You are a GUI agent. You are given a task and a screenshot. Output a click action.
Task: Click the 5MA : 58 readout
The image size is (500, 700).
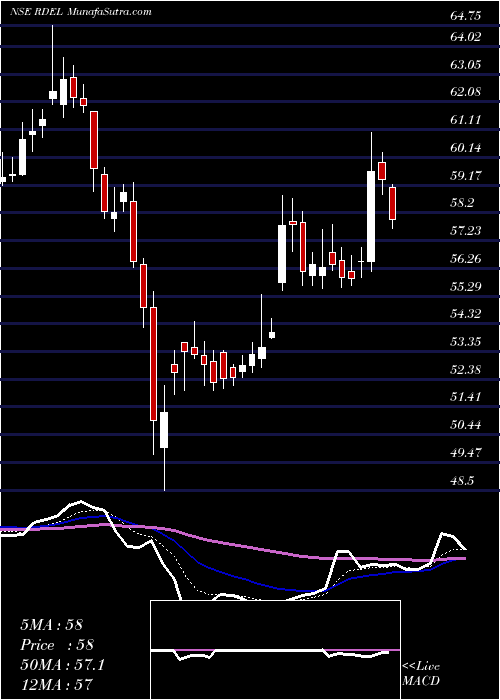coord(52,625)
